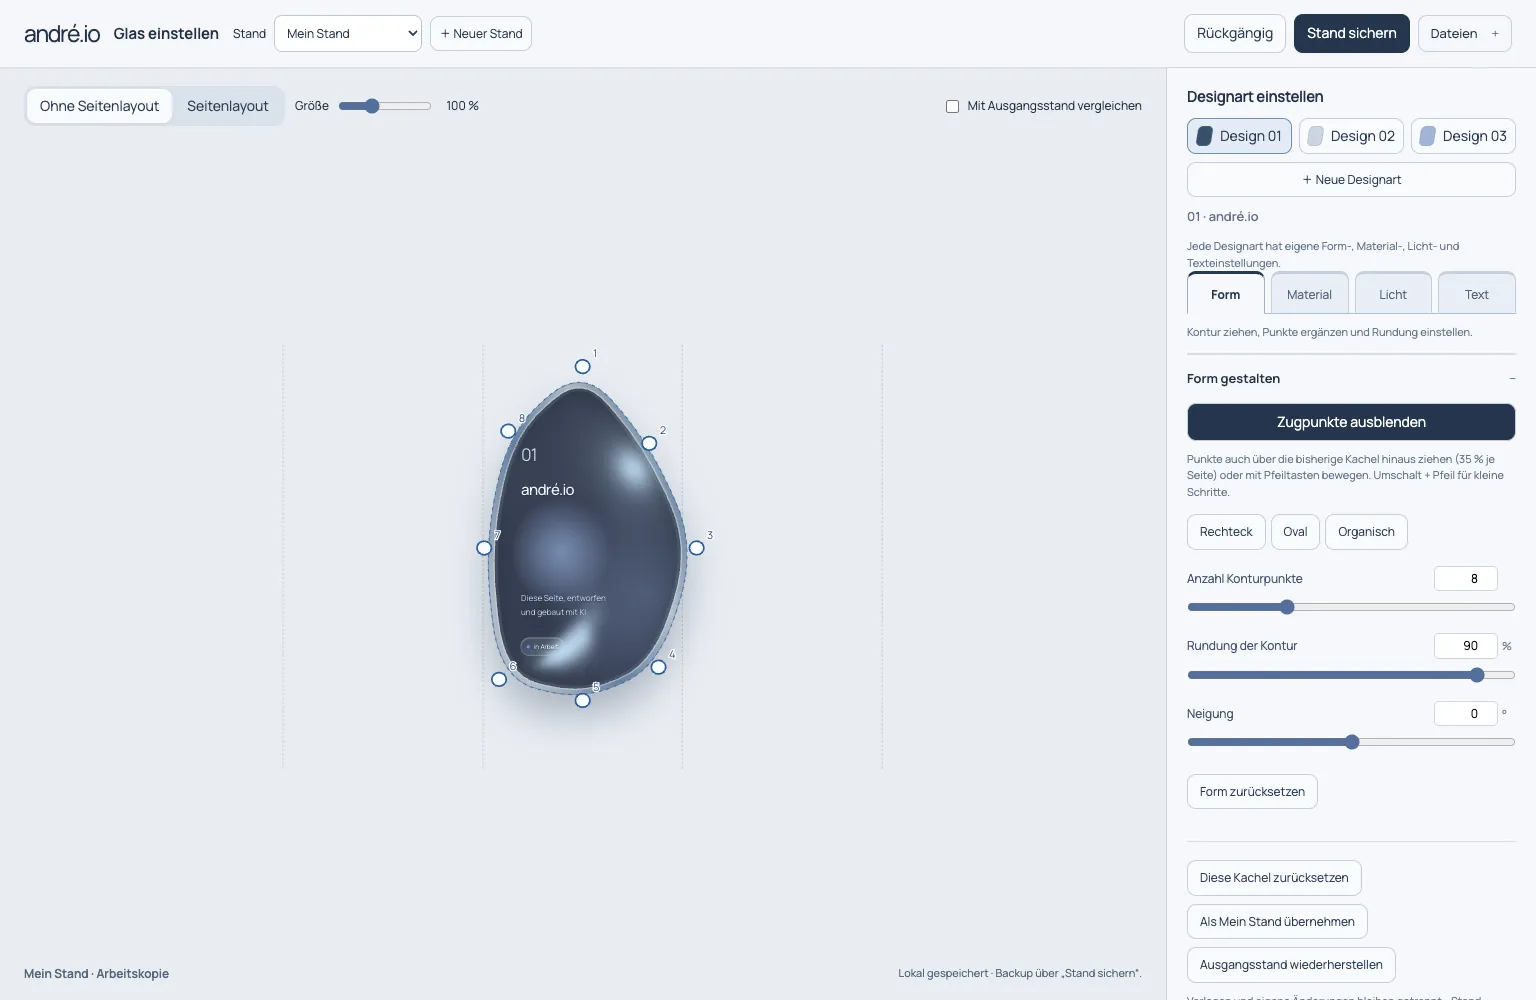Collapse the Form gestalten section
The height and width of the screenshot is (1000, 1536).
click(1512, 378)
